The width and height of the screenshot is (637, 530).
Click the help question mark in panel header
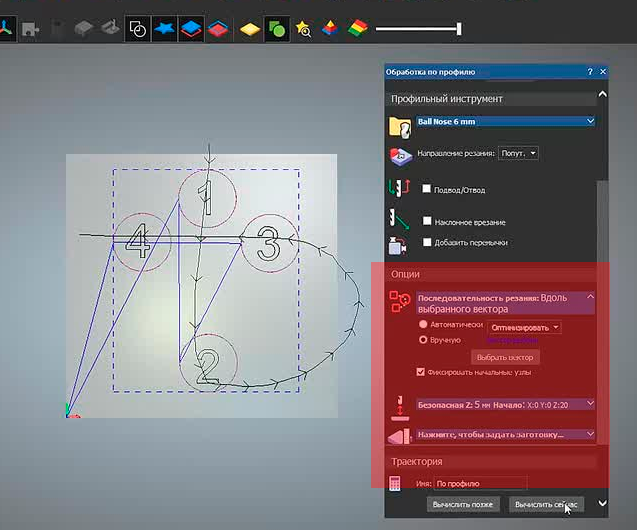pyautogui.click(x=590, y=73)
